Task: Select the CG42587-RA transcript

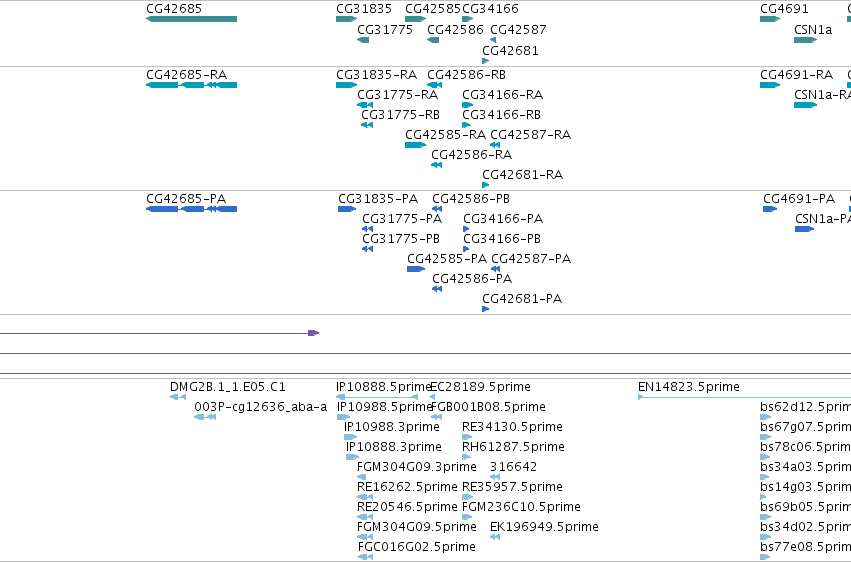Action: pos(495,145)
